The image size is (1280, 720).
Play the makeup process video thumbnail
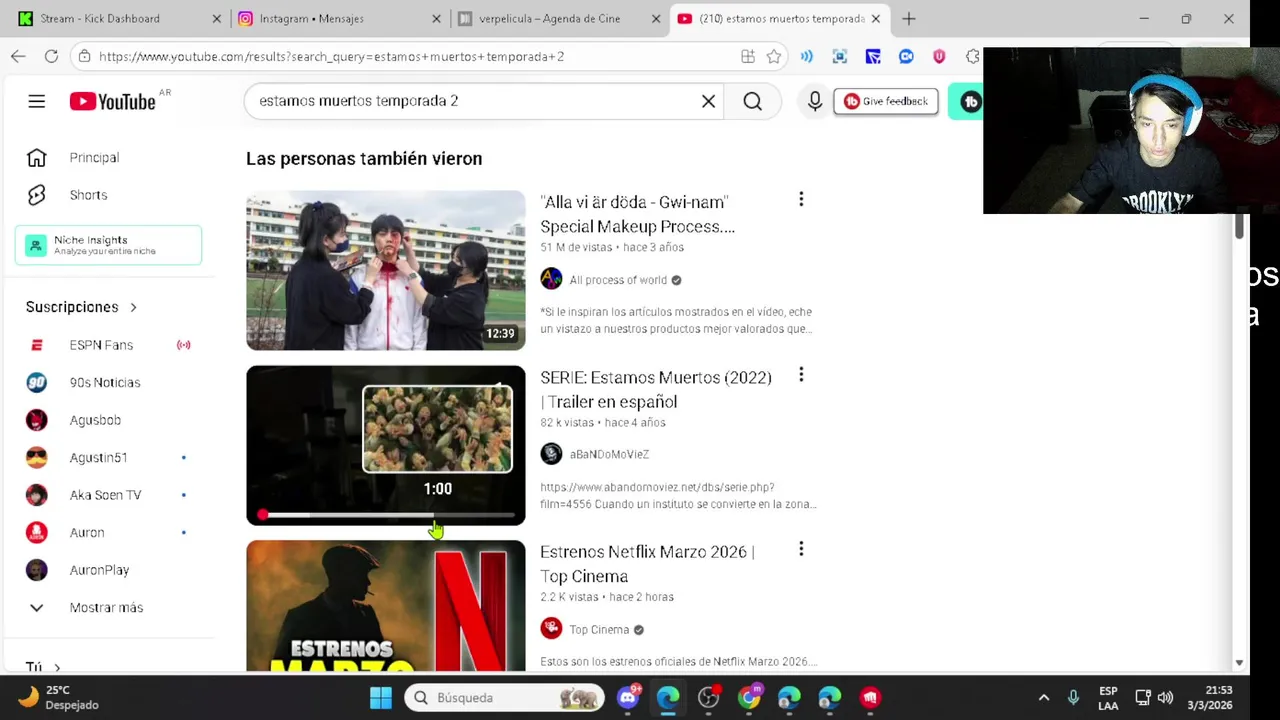(x=385, y=270)
